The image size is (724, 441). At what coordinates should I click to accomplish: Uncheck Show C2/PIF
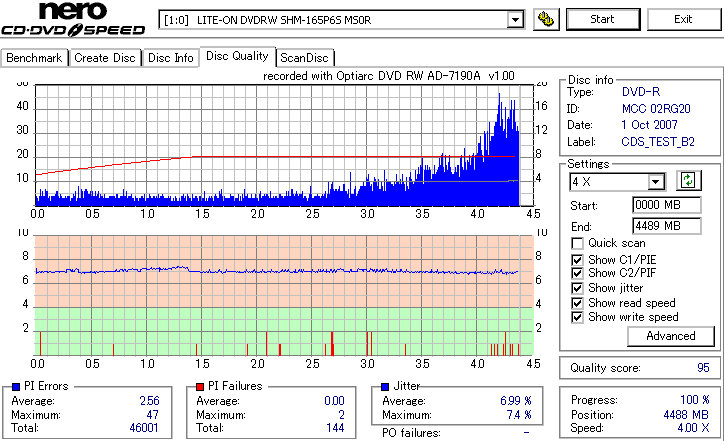click(x=577, y=273)
